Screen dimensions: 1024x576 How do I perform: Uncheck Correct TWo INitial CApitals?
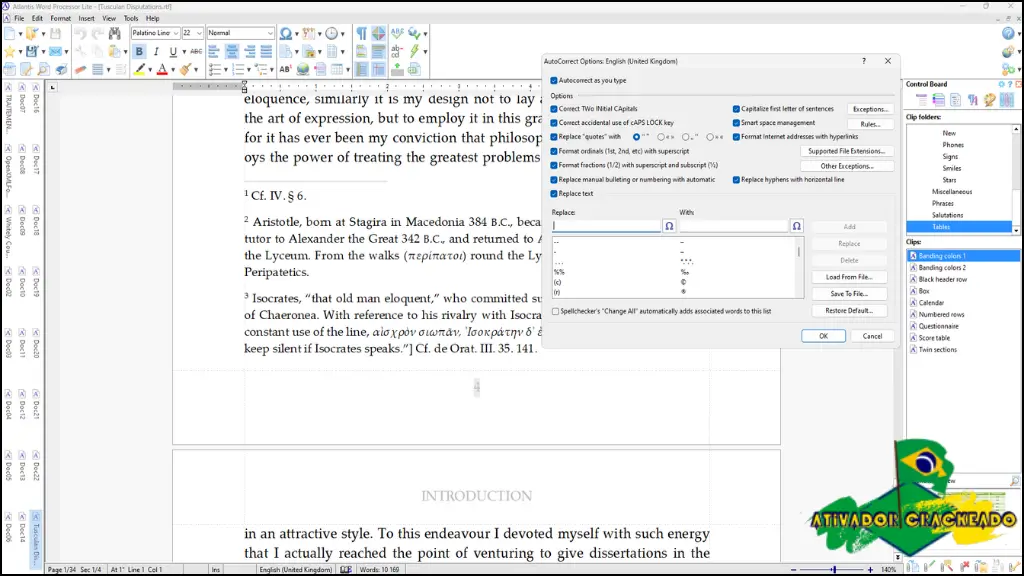tap(554, 109)
